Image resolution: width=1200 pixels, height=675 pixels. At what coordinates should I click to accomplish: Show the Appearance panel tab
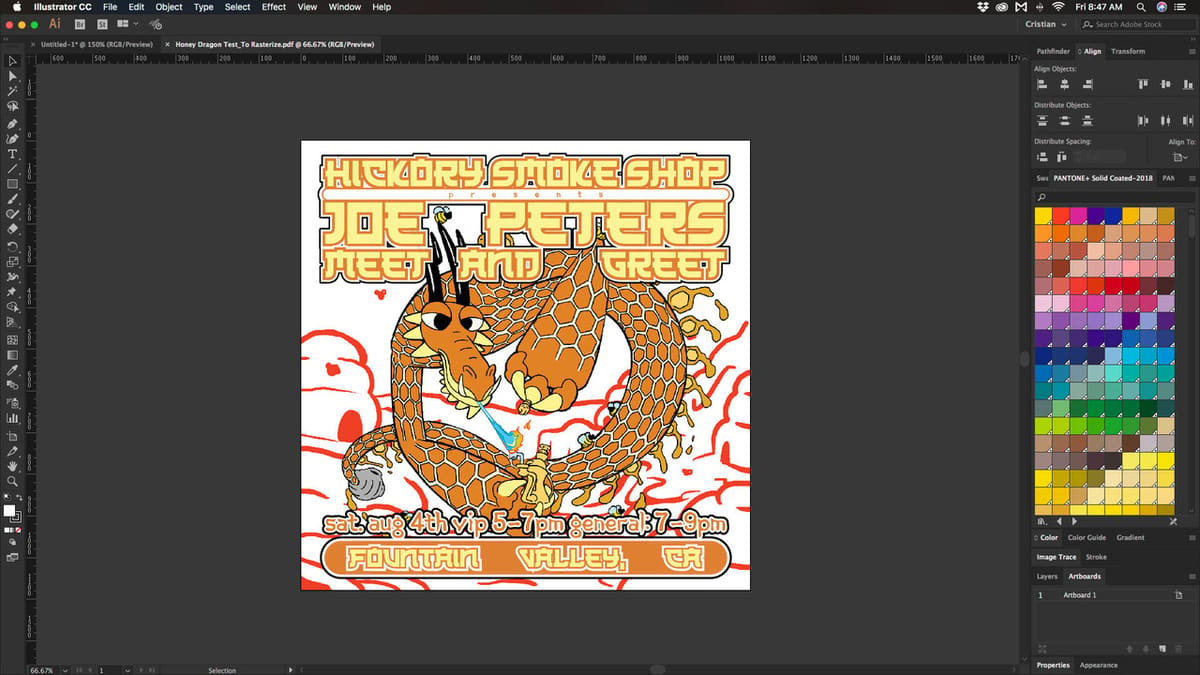(1098, 665)
